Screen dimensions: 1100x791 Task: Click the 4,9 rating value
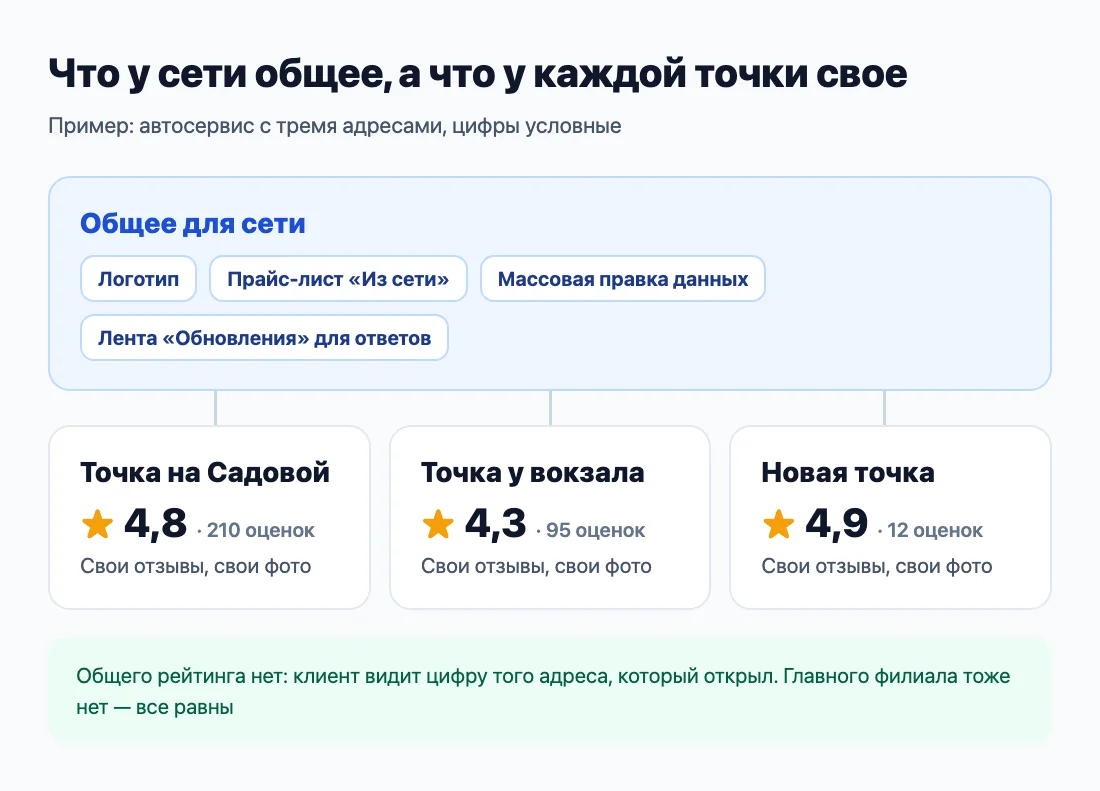click(837, 523)
